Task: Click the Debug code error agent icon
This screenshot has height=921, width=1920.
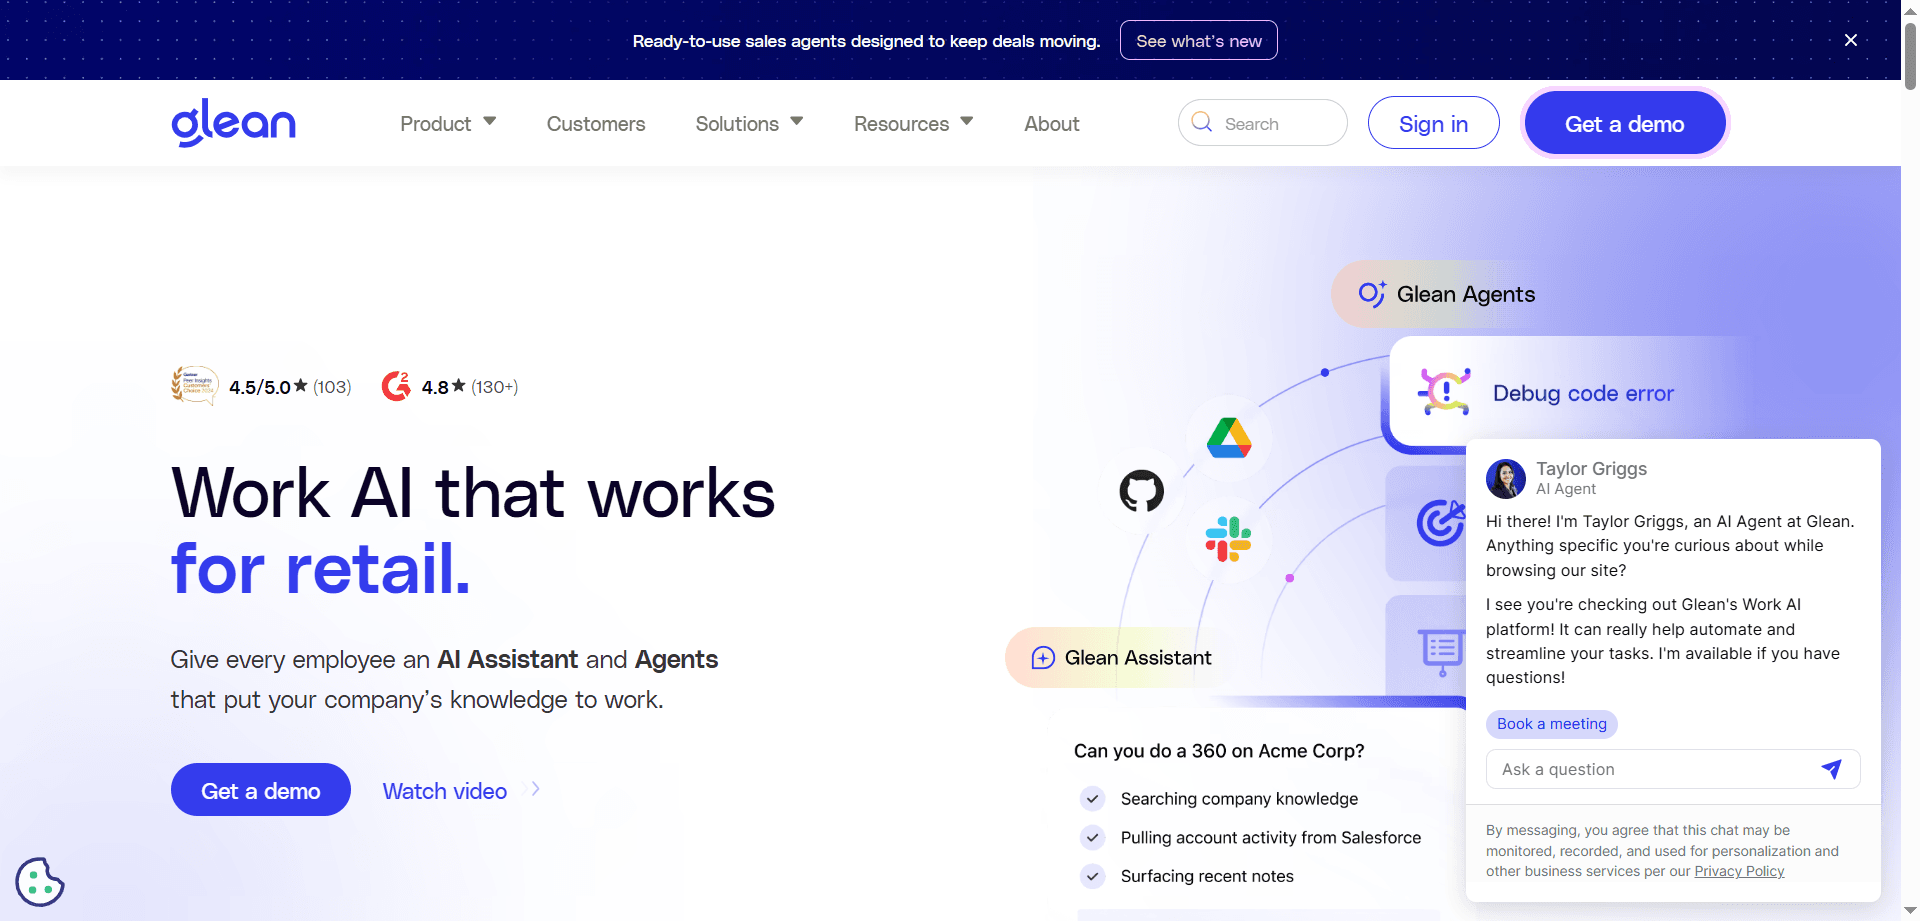Action: 1443,391
